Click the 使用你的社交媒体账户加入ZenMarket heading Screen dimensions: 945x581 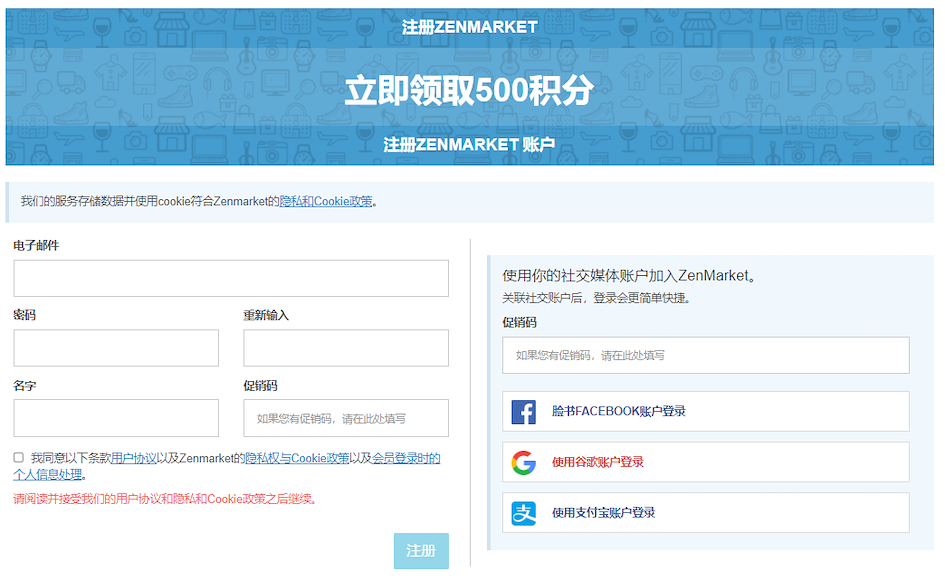(629, 275)
